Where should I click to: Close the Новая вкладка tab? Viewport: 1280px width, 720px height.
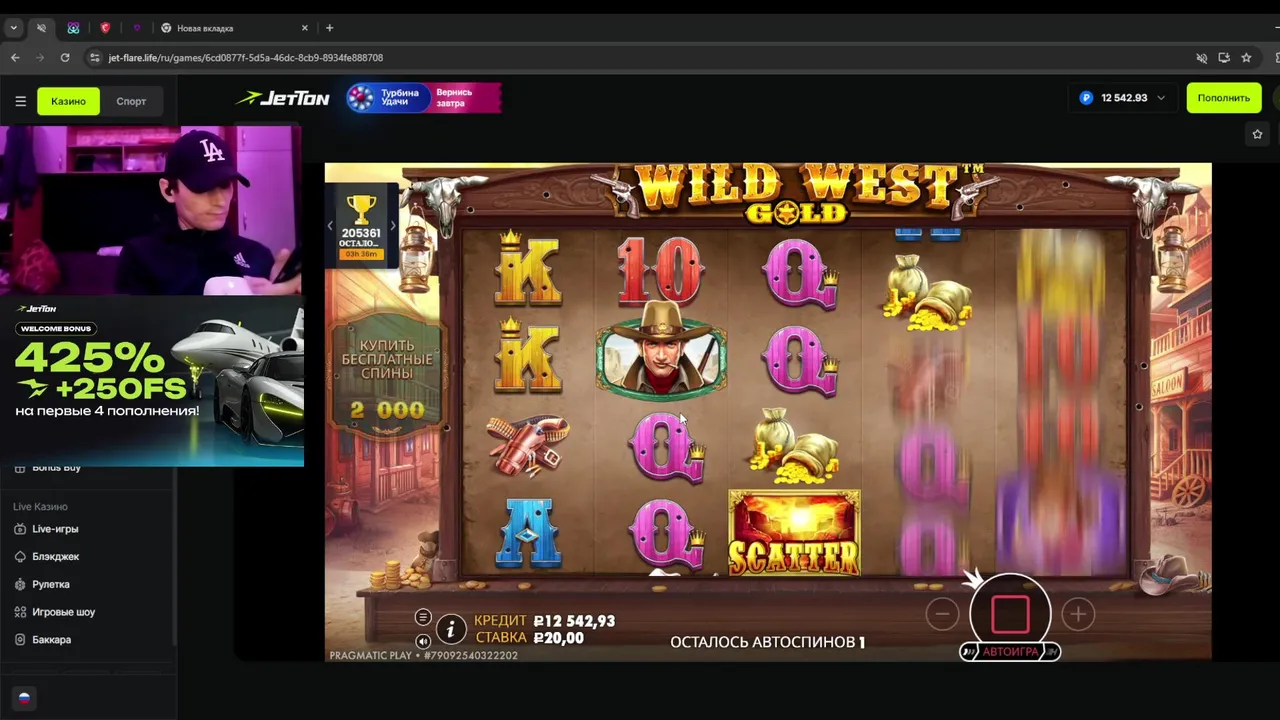(x=306, y=28)
